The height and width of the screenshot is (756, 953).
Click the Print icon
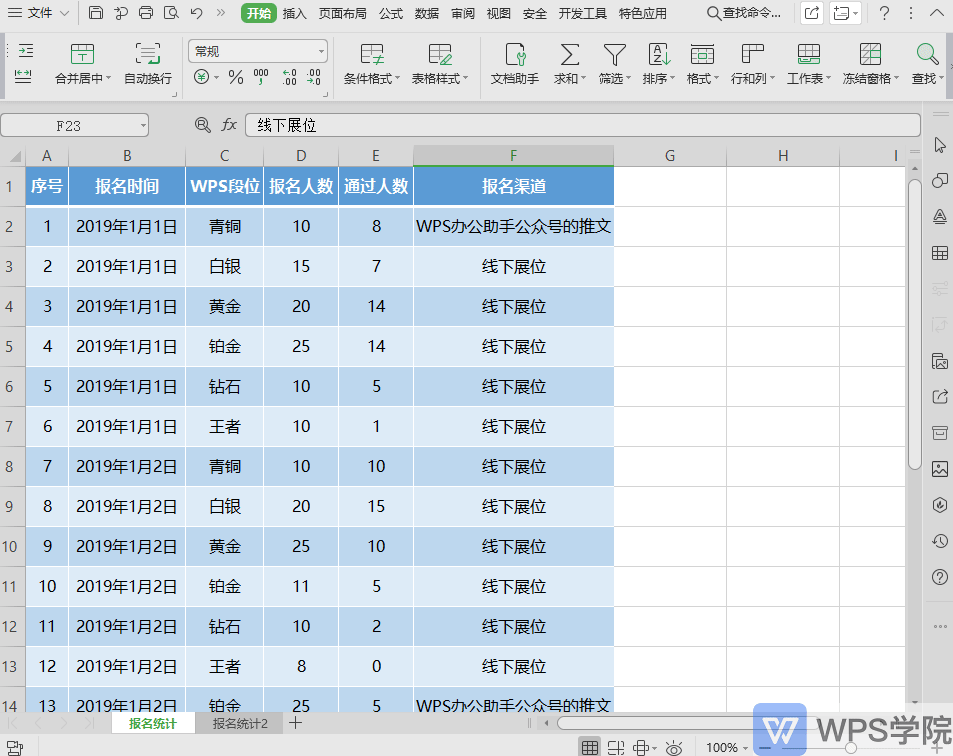point(146,13)
